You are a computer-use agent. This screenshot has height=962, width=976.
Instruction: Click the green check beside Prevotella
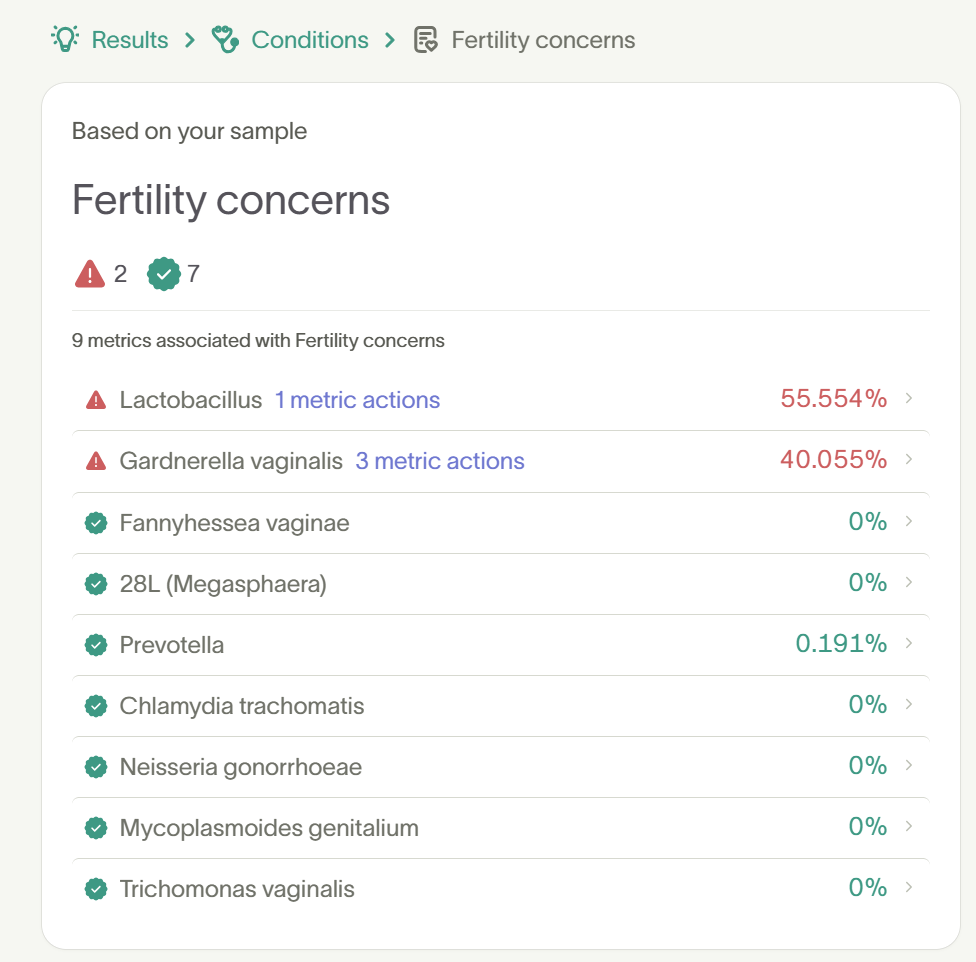(96, 644)
